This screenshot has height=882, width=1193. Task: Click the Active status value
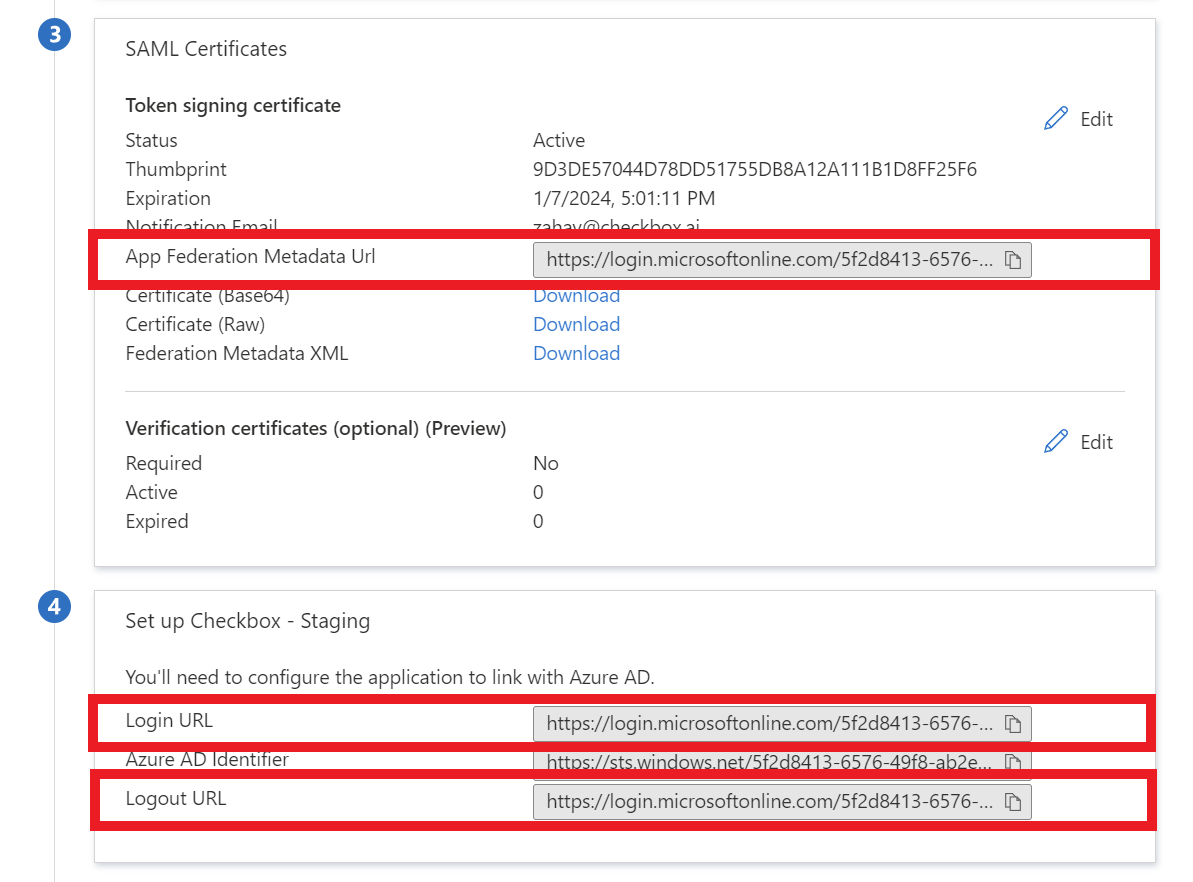coord(559,140)
